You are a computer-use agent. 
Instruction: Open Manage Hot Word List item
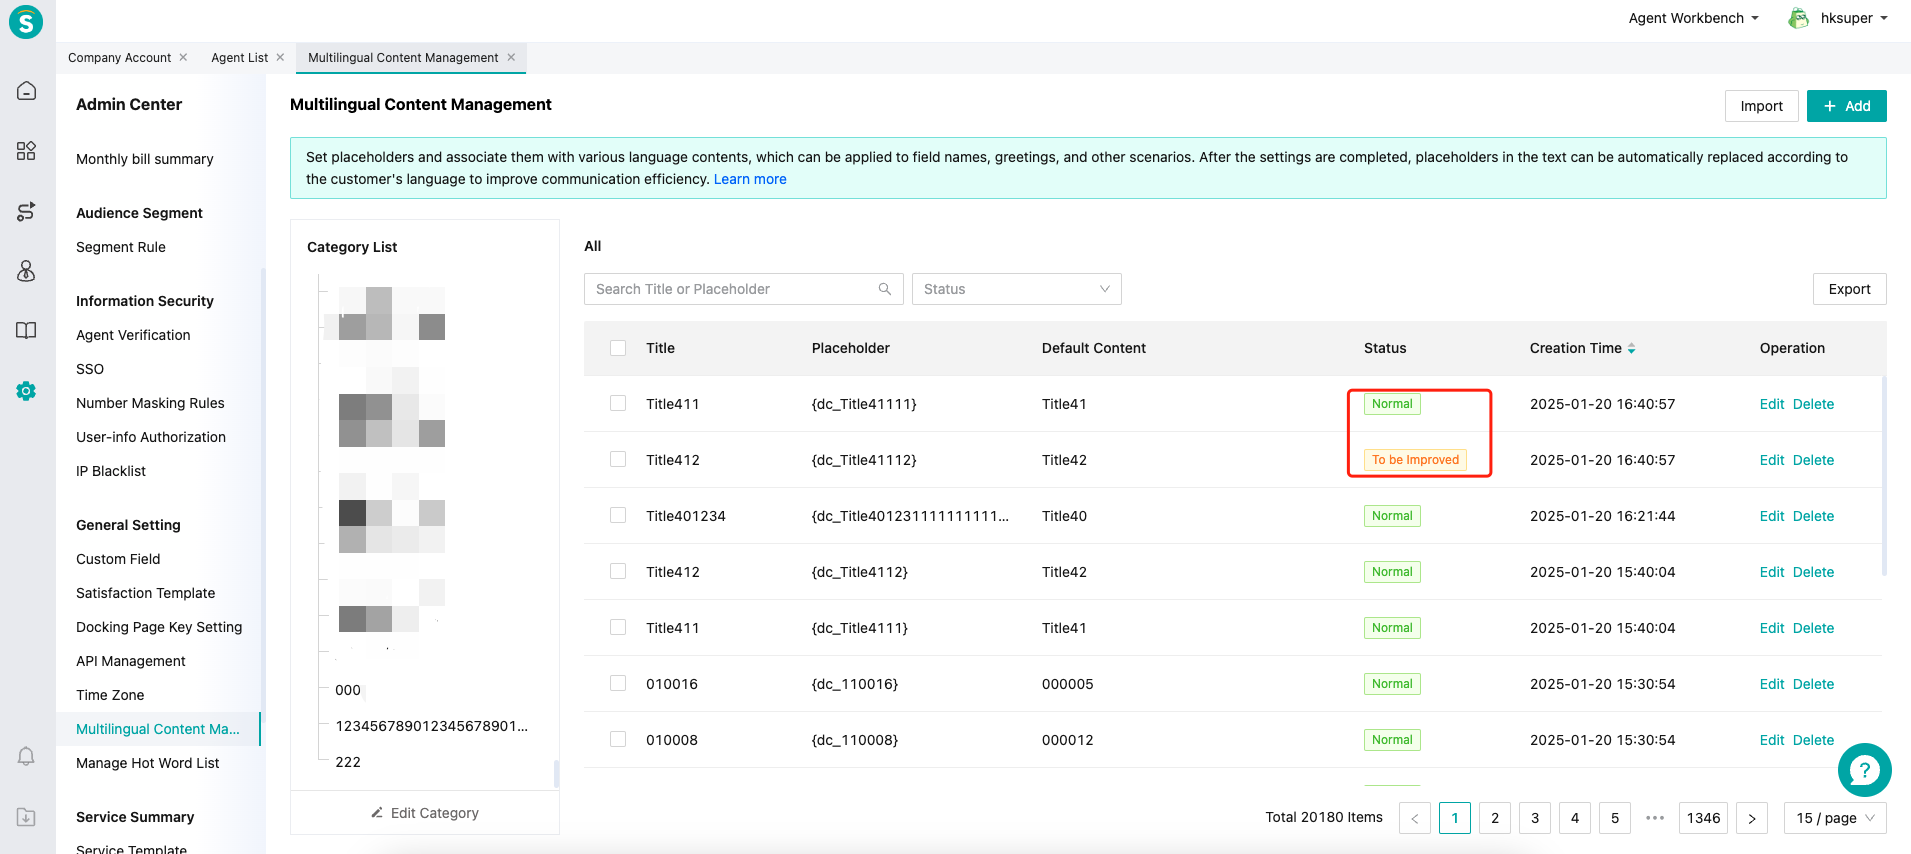click(x=148, y=763)
